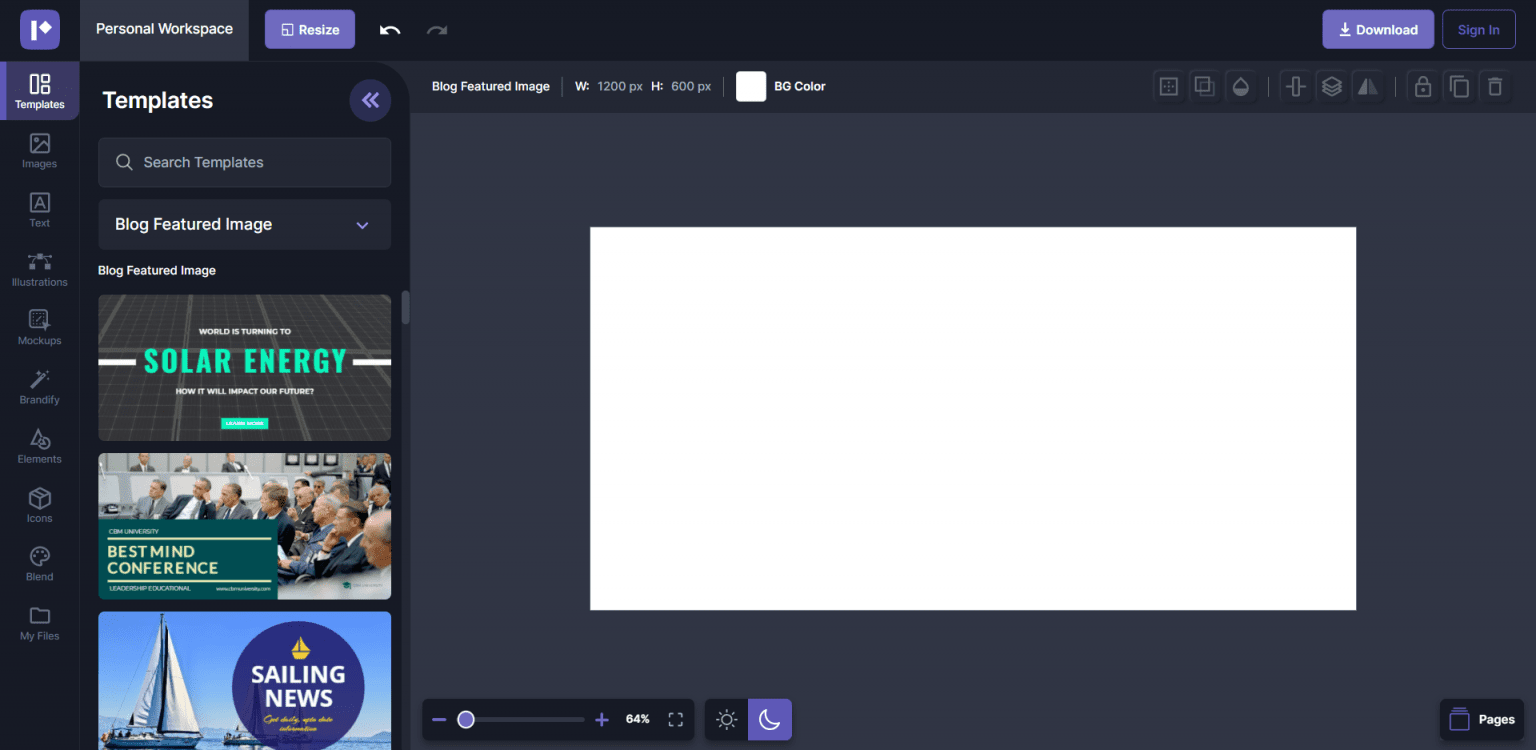Collapse the Templates panel with double chevron
The height and width of the screenshot is (750, 1536).
(x=370, y=100)
